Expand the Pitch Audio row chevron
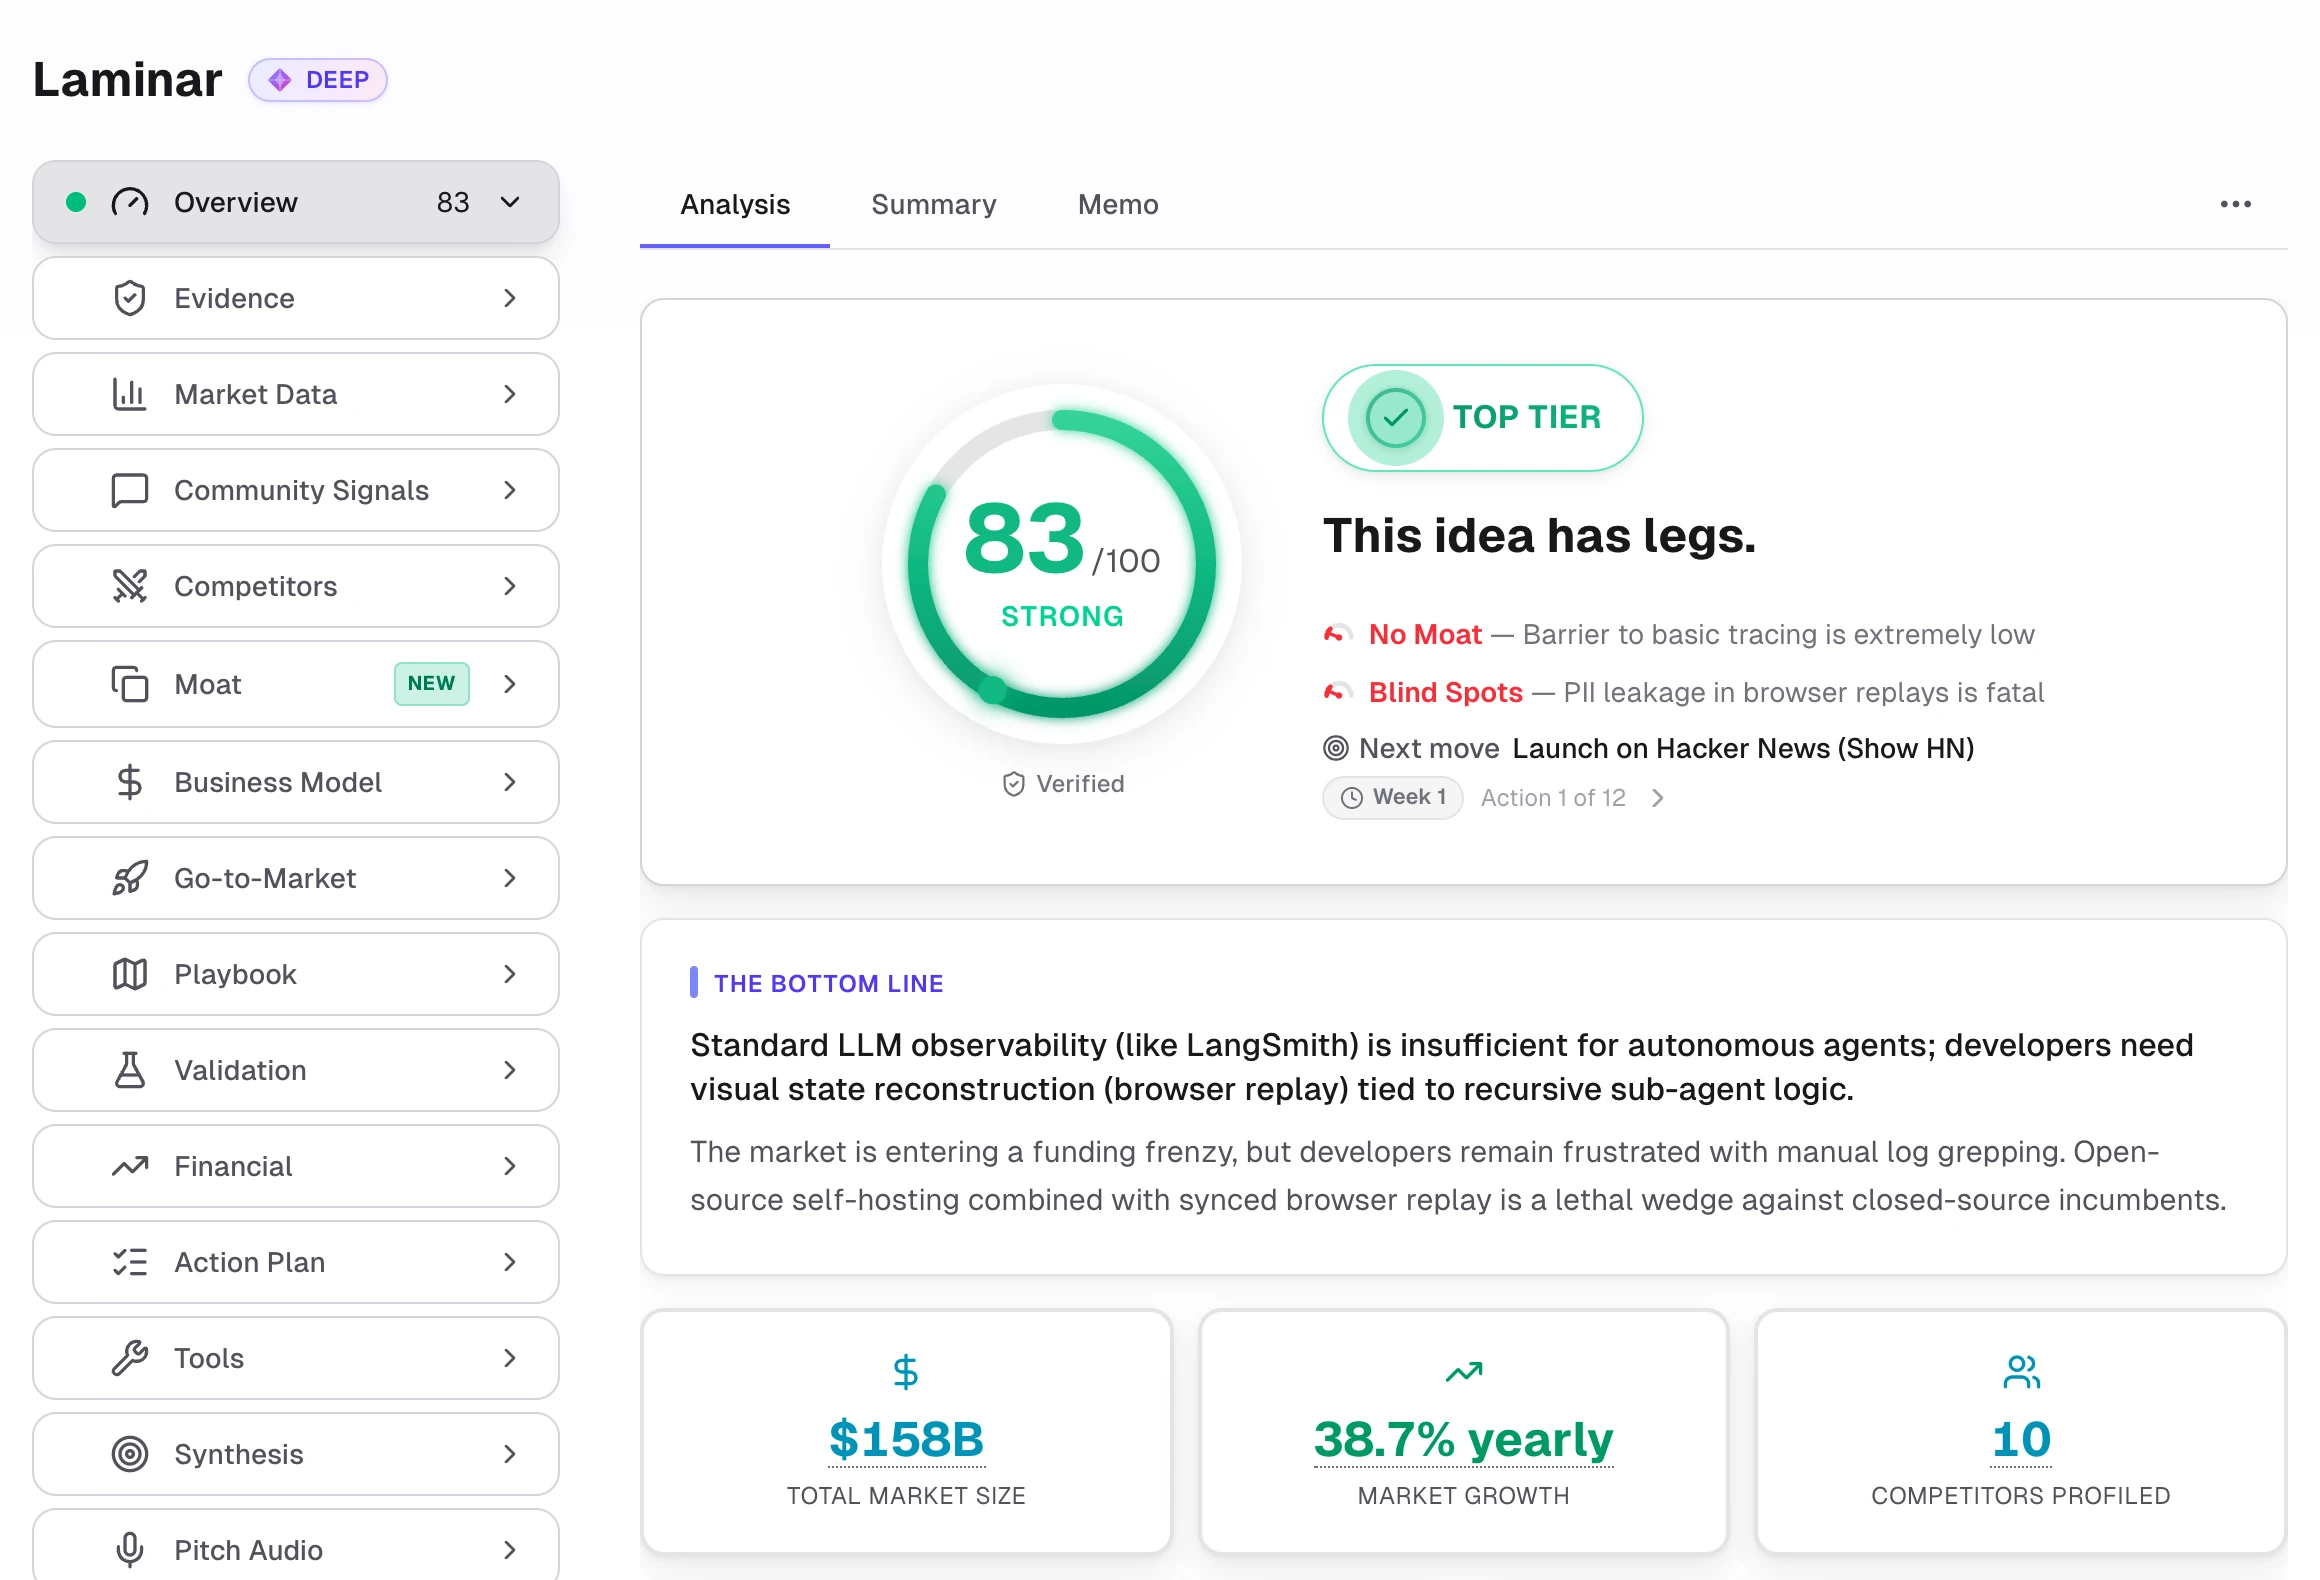2320x1580 pixels. click(x=510, y=1550)
